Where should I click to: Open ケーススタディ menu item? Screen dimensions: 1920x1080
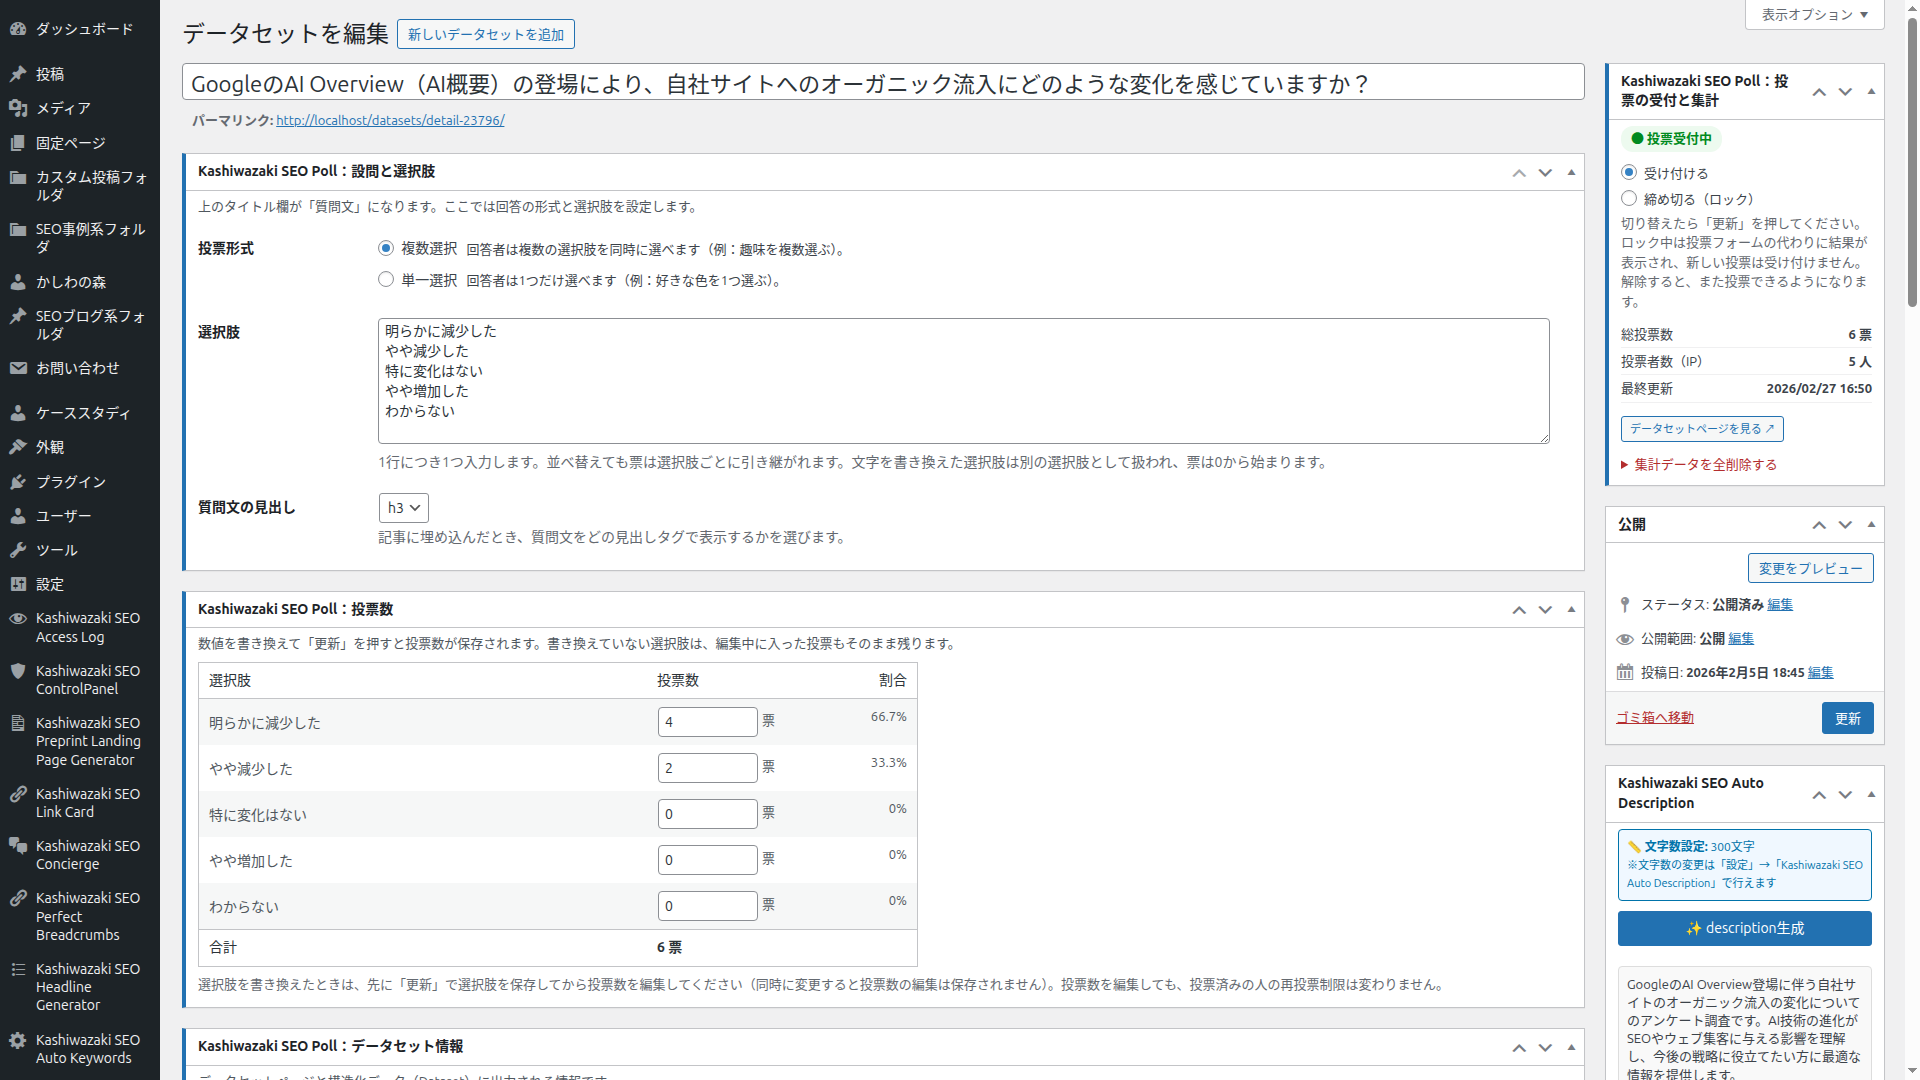80,413
